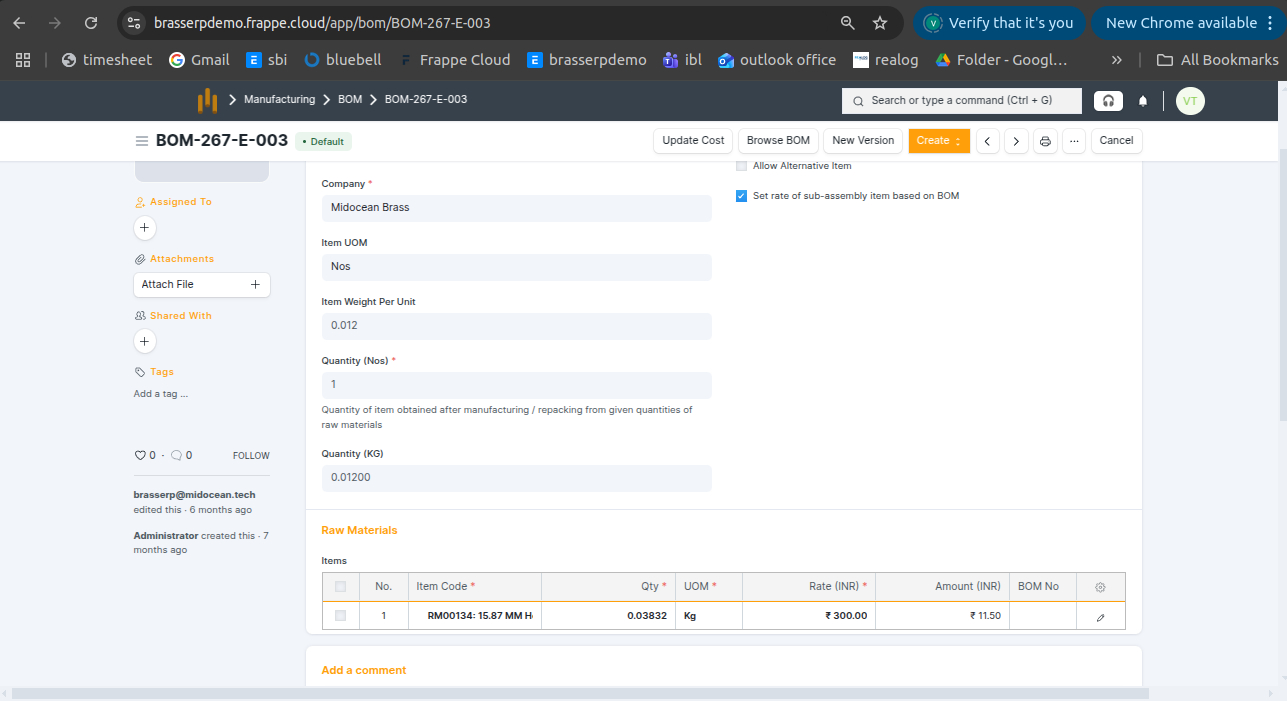Open Items table settings gear

(x=1100, y=587)
